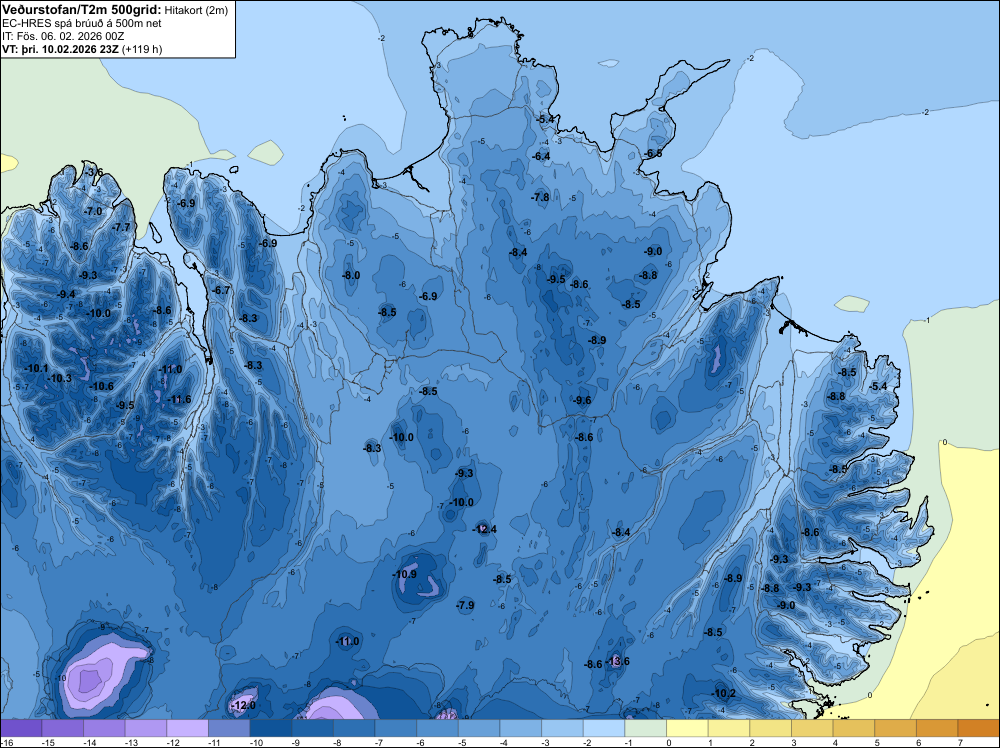
Task: Pick legend swatch between -7 and -6
Action: (396, 728)
